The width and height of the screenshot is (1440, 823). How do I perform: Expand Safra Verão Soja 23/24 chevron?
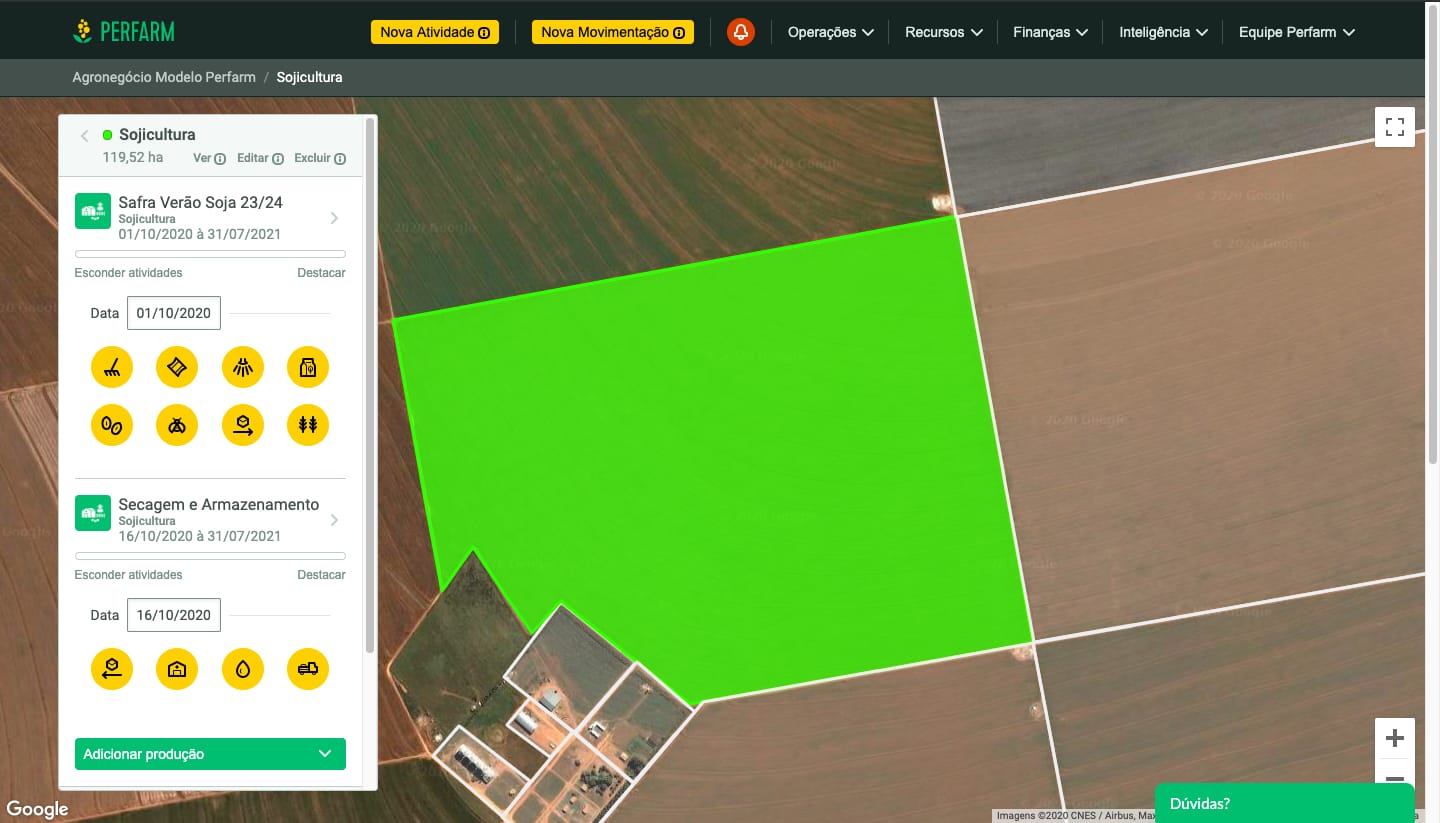[334, 218]
